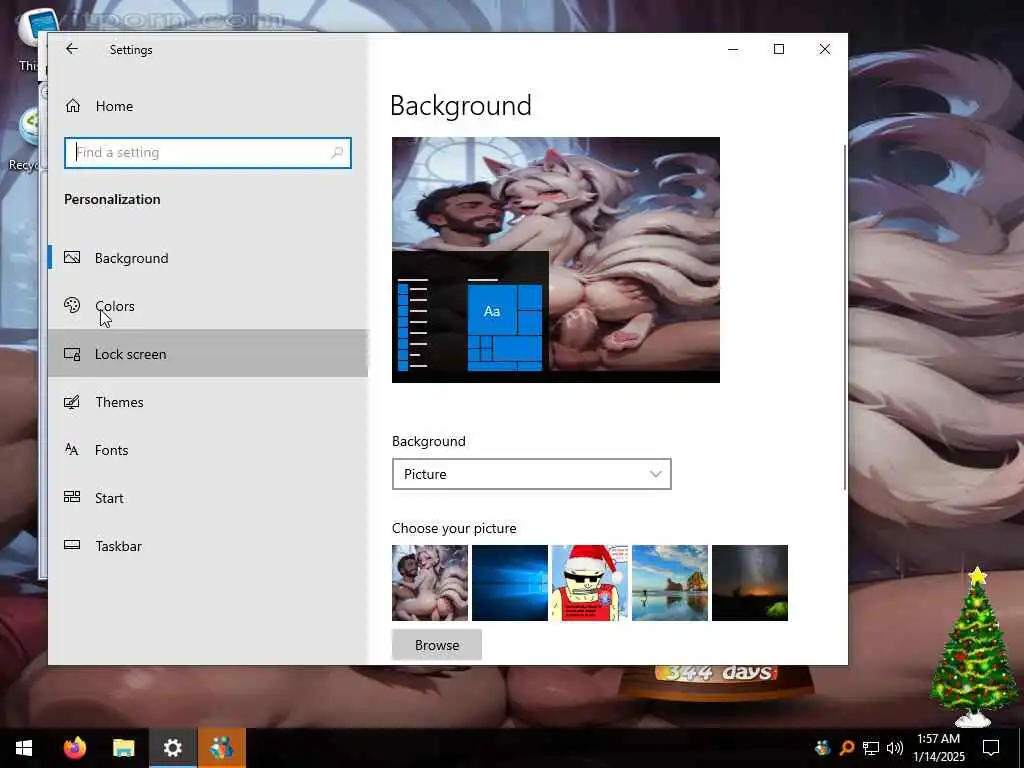Select the Background personalization section
The width and height of the screenshot is (1024, 768).
(208, 258)
